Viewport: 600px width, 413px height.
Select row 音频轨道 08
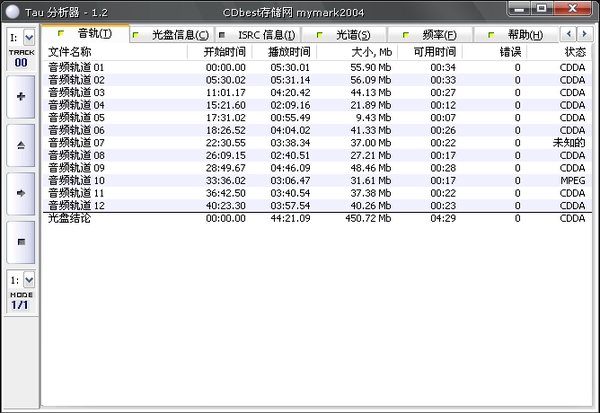pyautogui.click(x=317, y=155)
